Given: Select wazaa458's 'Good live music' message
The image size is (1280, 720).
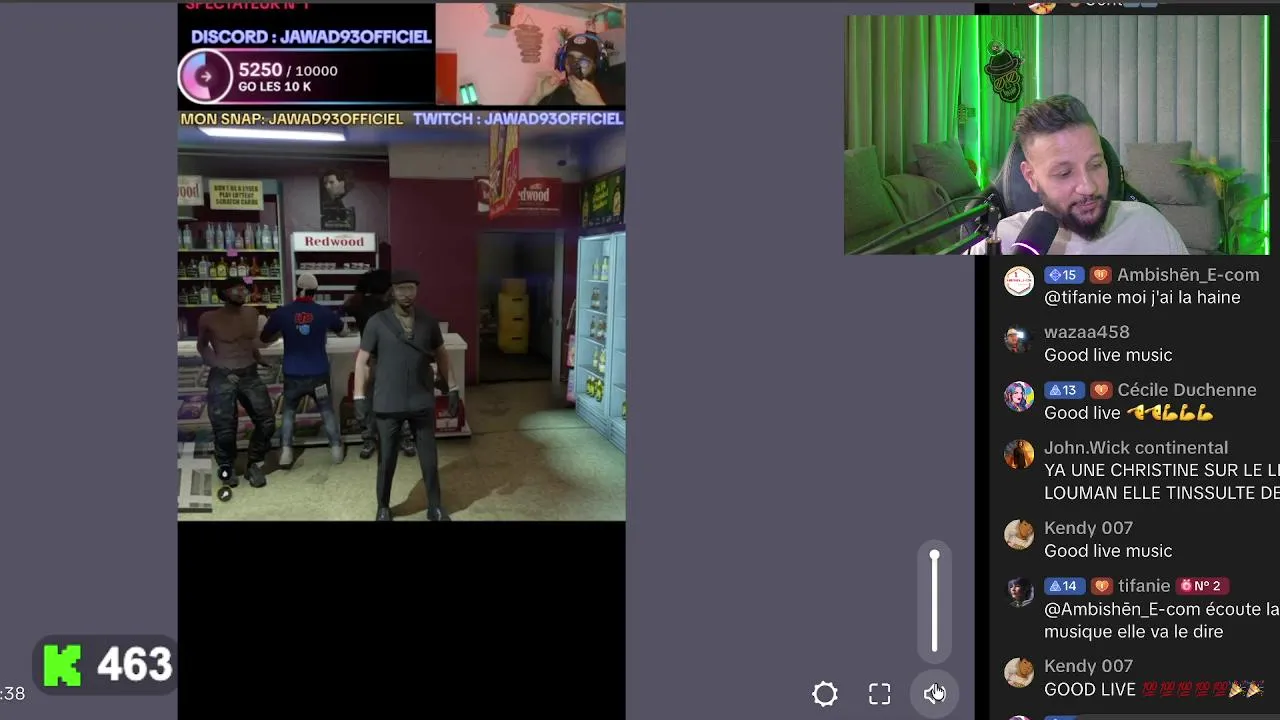Looking at the screenshot, I should click(1108, 355).
